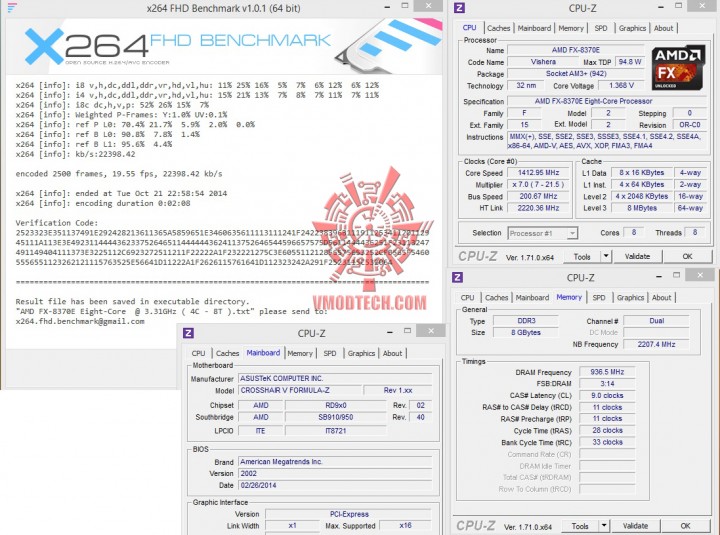The image size is (720, 535).
Task: Click the Graphic Interface version PCI-Express field
Action: [x=349, y=514]
